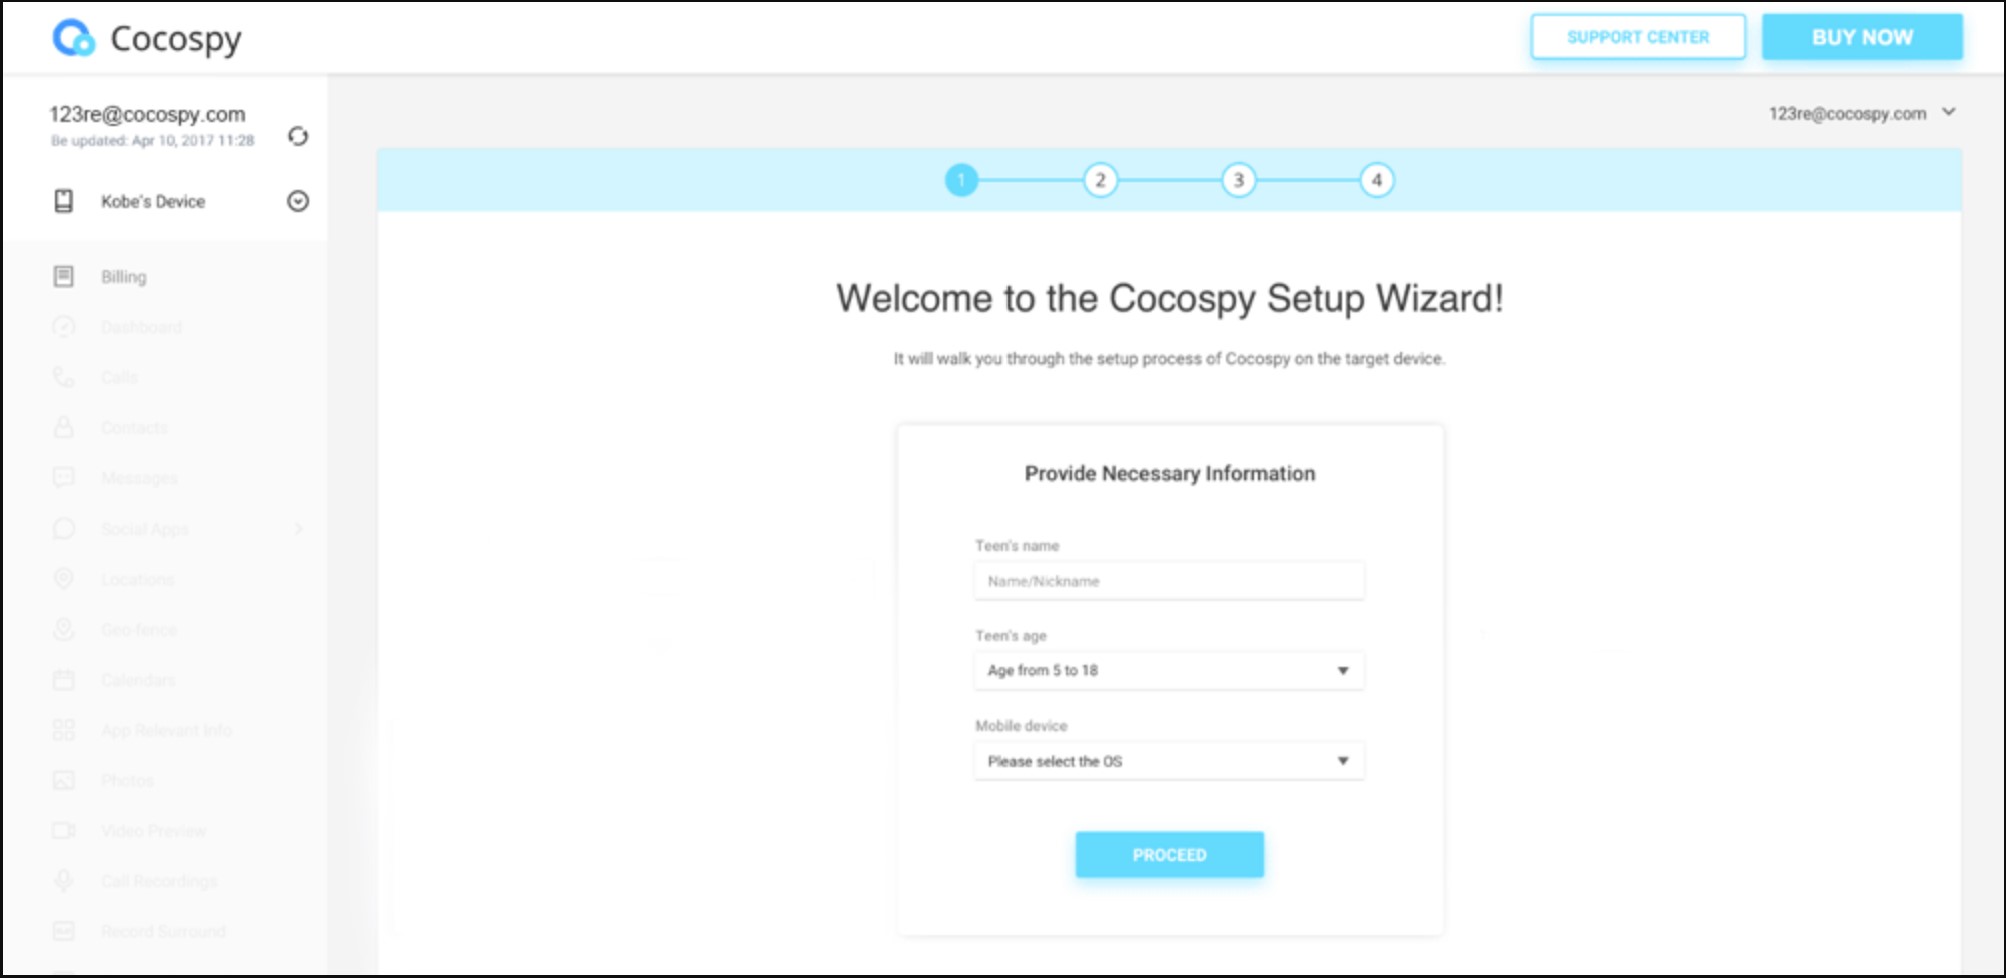Open the Messages menu item
This screenshot has height=978, width=2006.
139,478
